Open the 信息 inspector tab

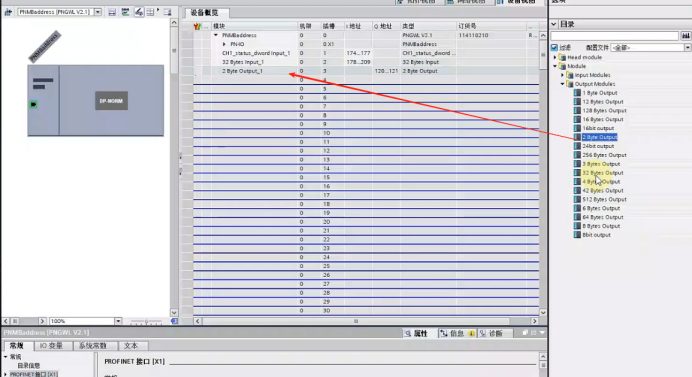[x=457, y=333]
